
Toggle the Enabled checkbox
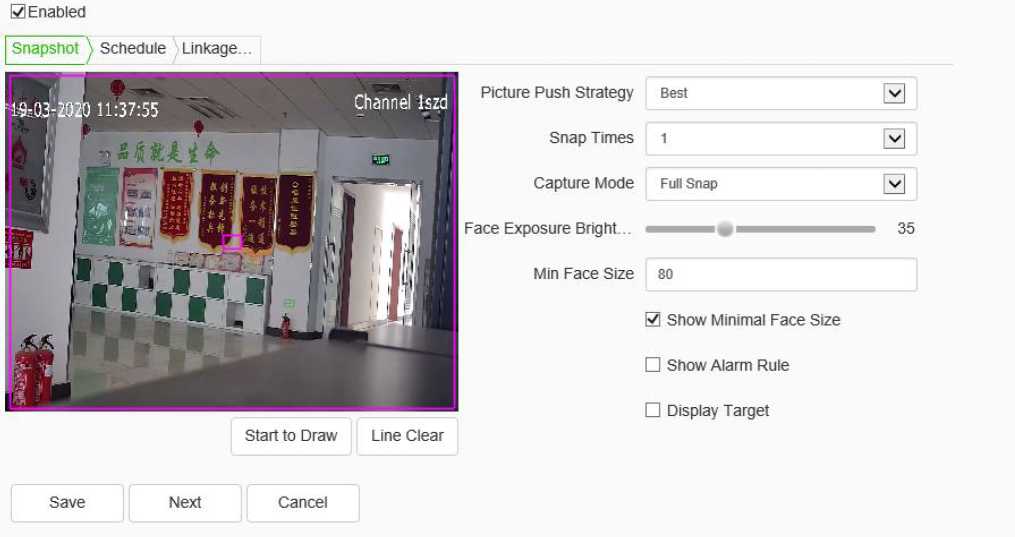[17, 12]
